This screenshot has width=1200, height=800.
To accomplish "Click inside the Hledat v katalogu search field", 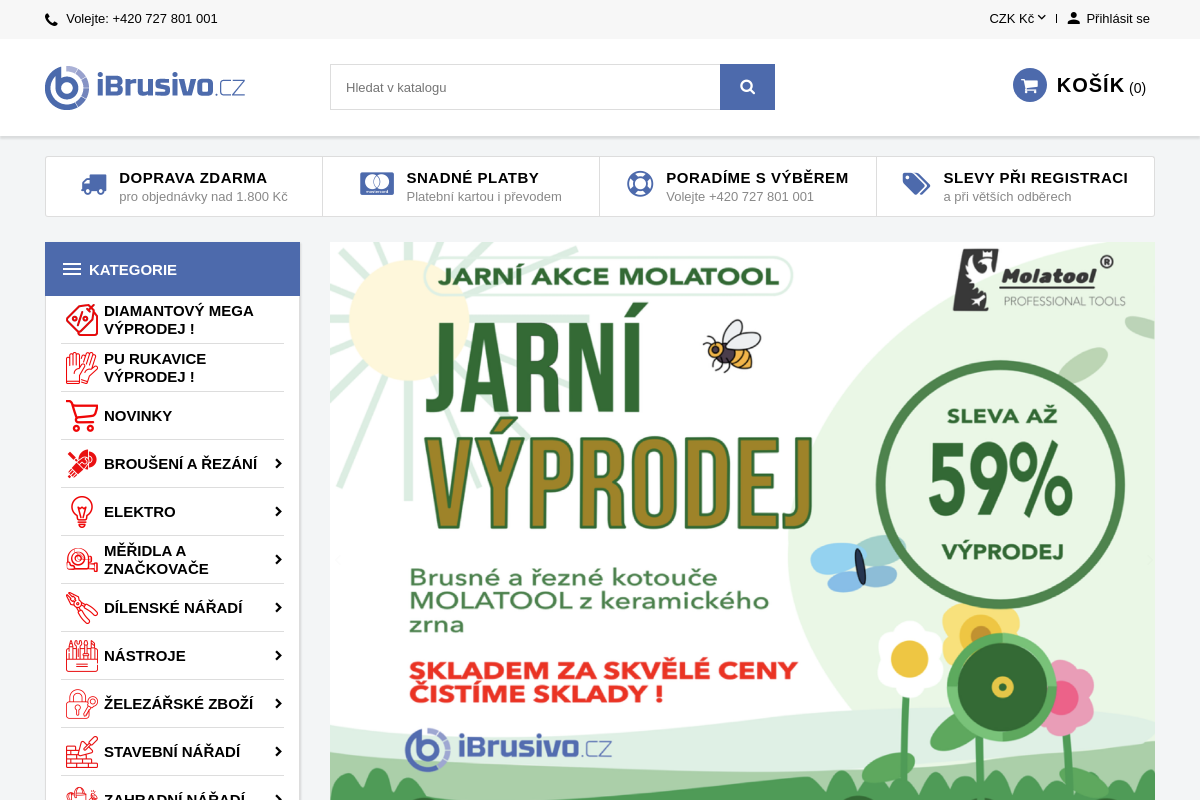I will pyautogui.click(x=524, y=87).
